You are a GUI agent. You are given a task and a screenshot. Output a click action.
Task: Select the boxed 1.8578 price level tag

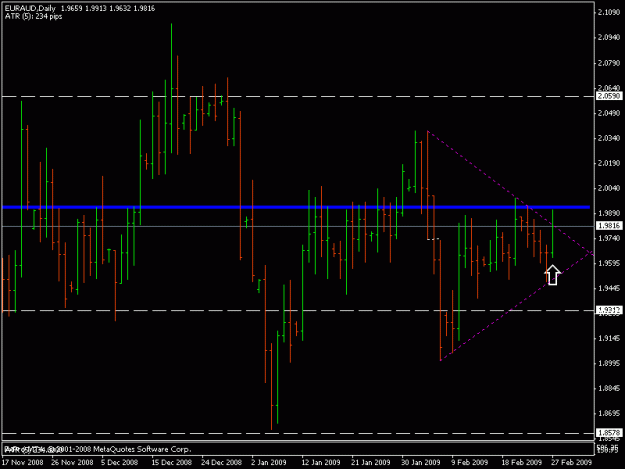[609, 433]
